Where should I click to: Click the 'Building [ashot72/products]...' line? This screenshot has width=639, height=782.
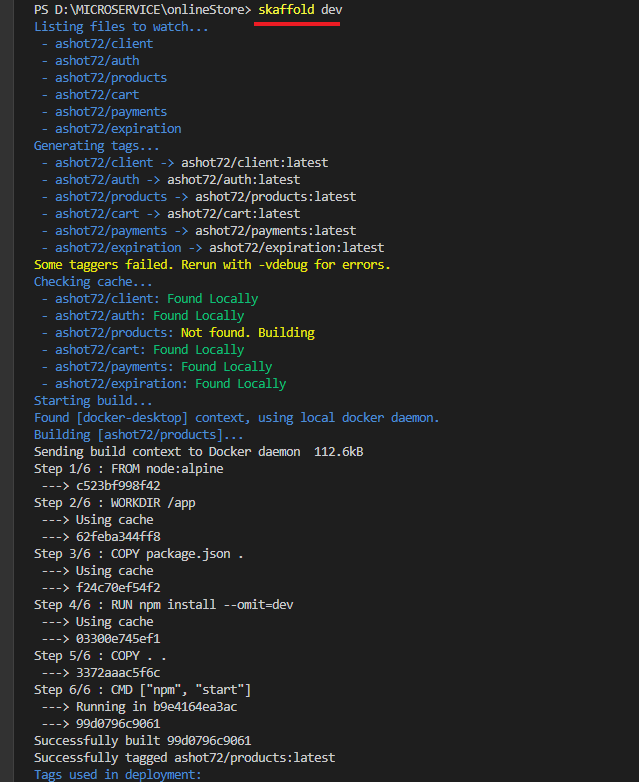click(138, 434)
